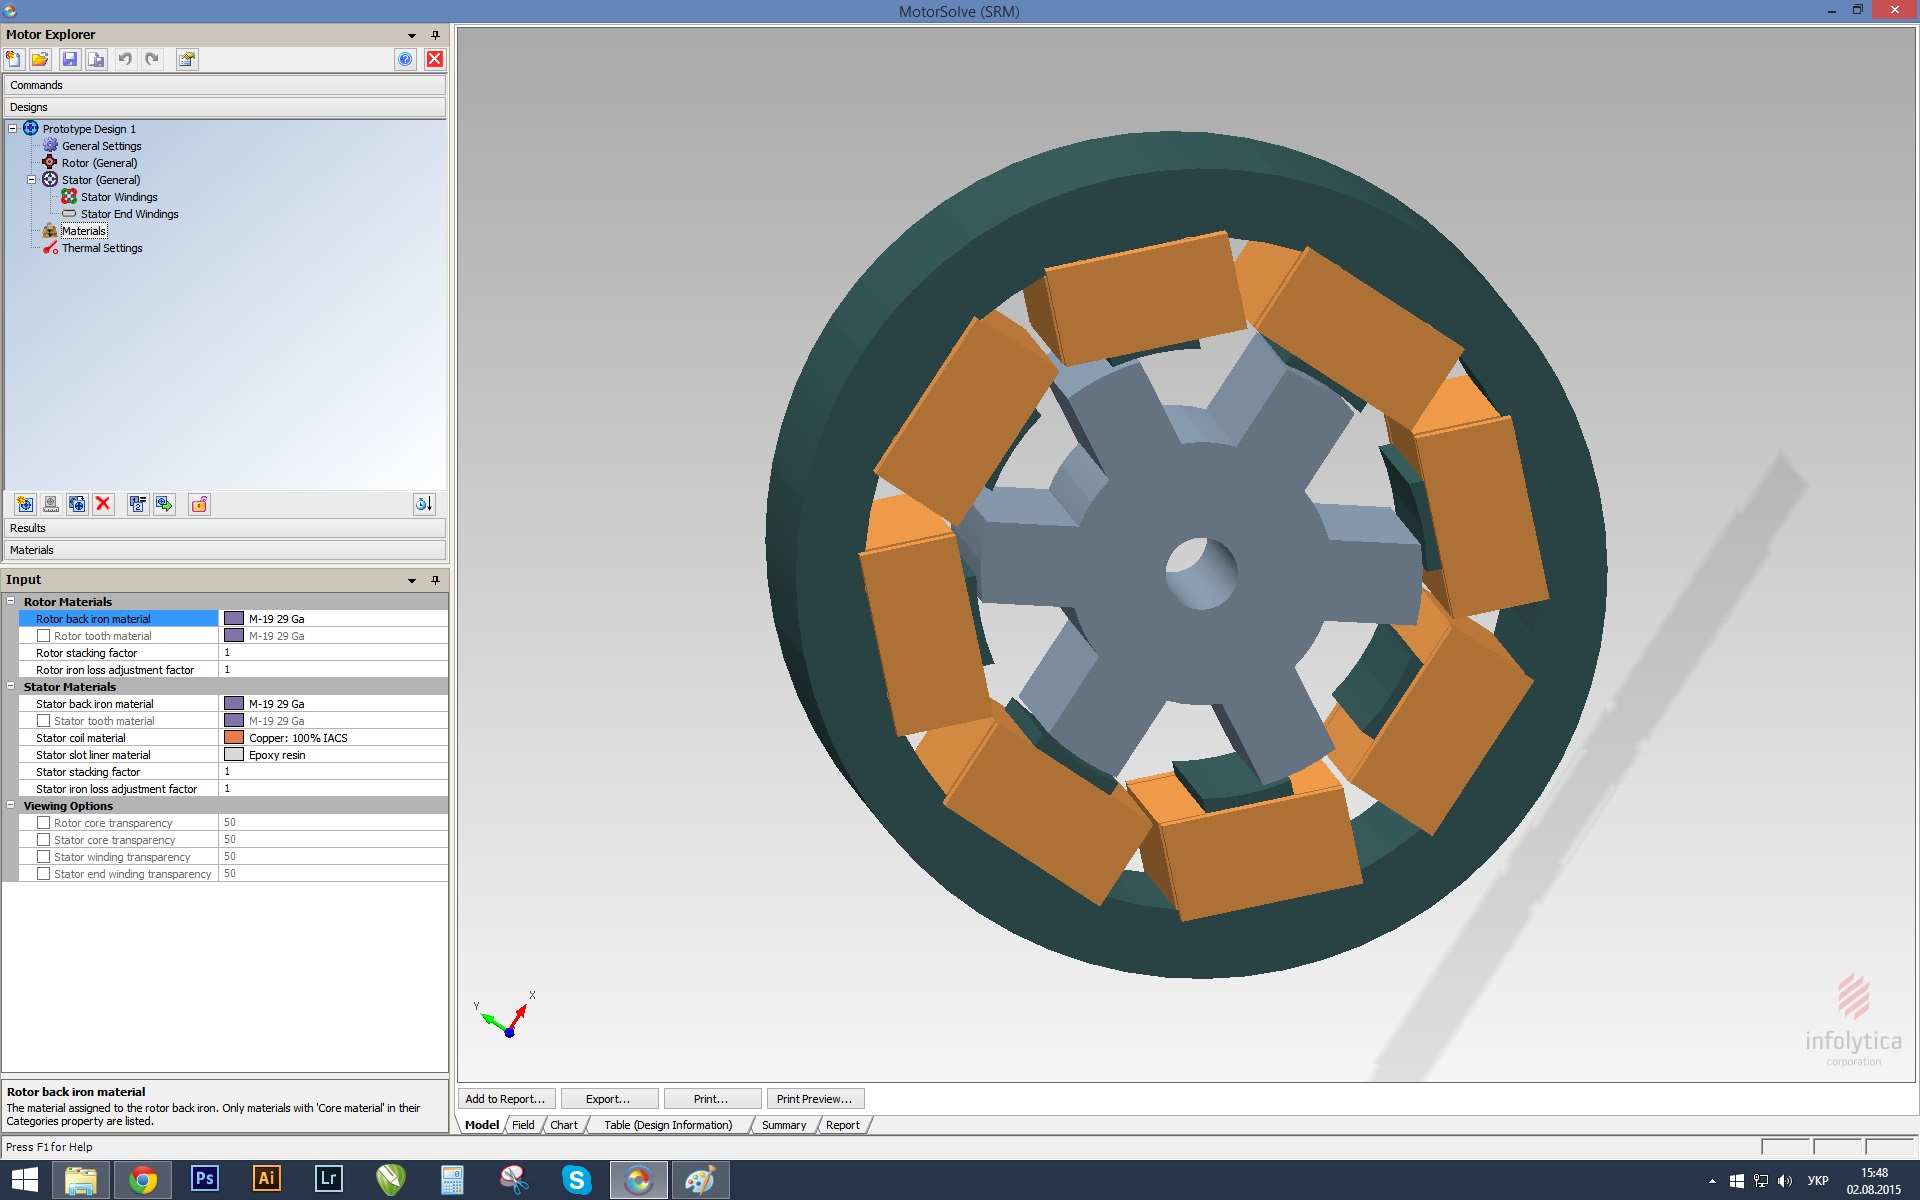Image resolution: width=1920 pixels, height=1200 pixels.
Task: Click the new design icon with sun
Action: 25,505
